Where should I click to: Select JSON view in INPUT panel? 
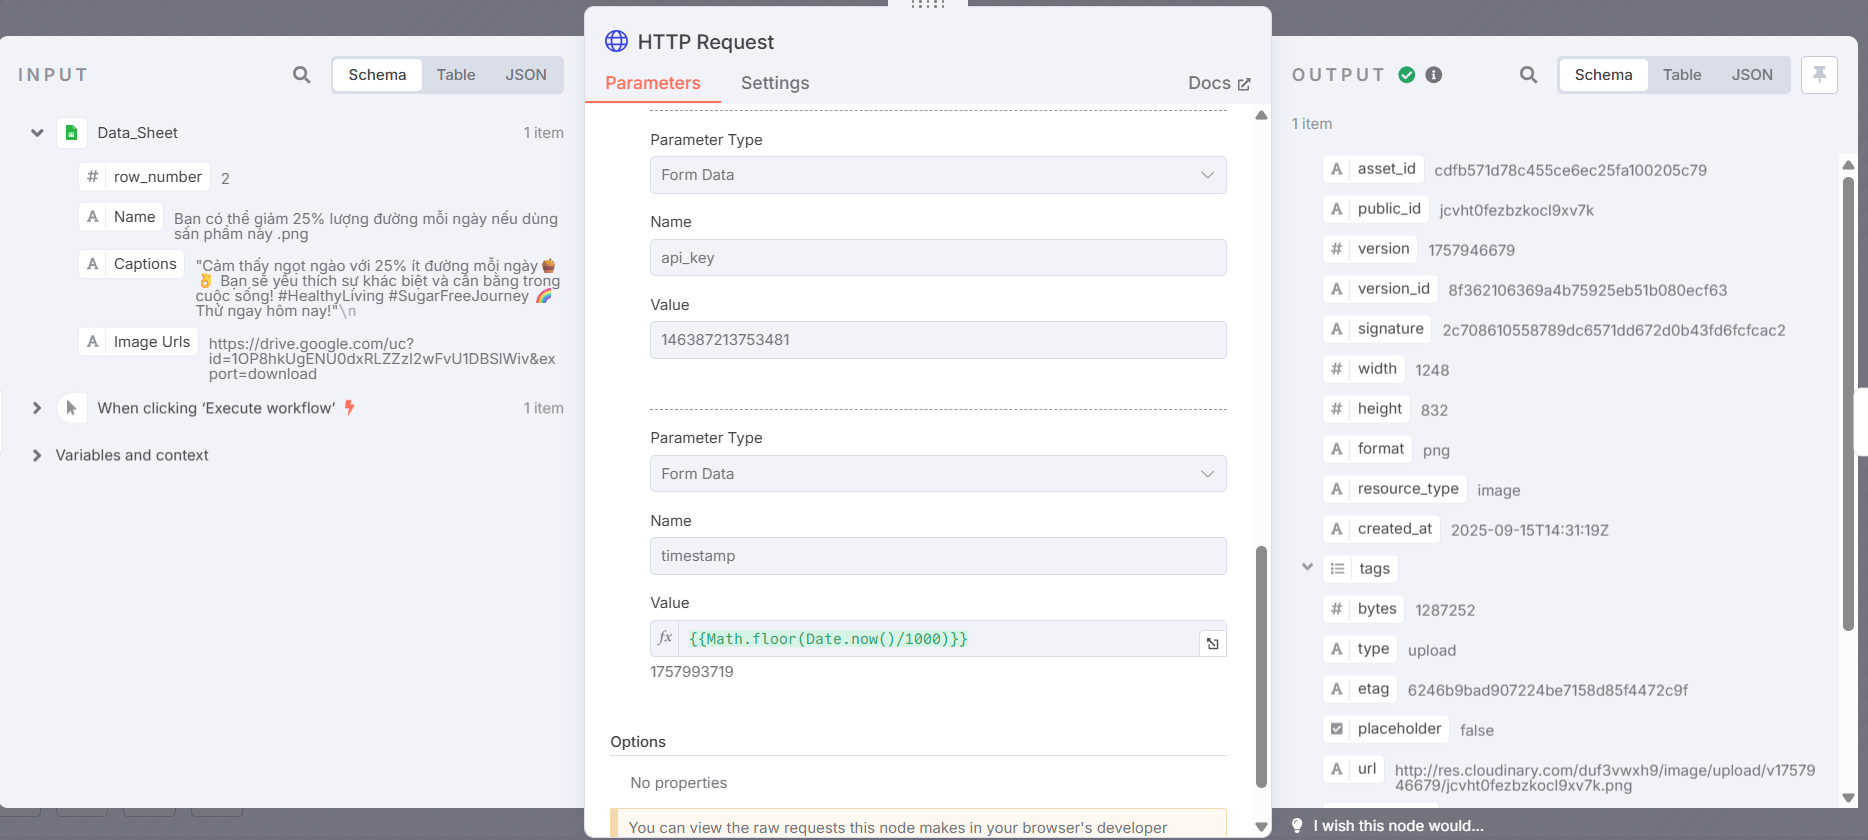point(526,75)
